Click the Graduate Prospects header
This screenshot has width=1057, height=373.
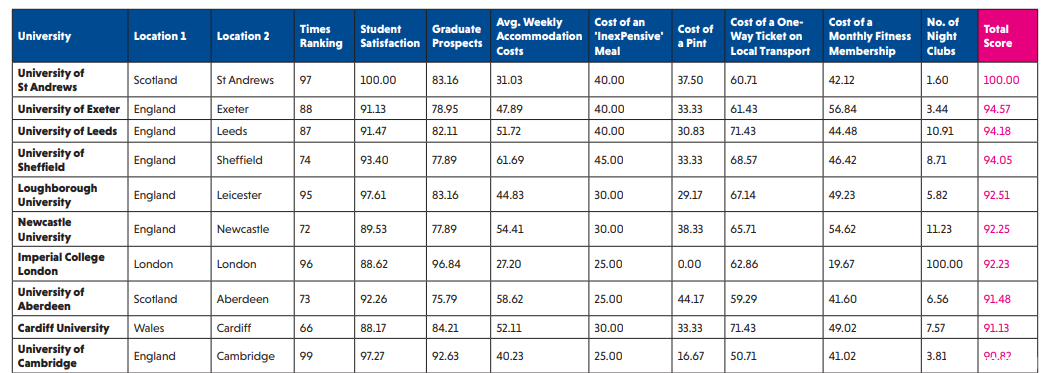coord(458,36)
